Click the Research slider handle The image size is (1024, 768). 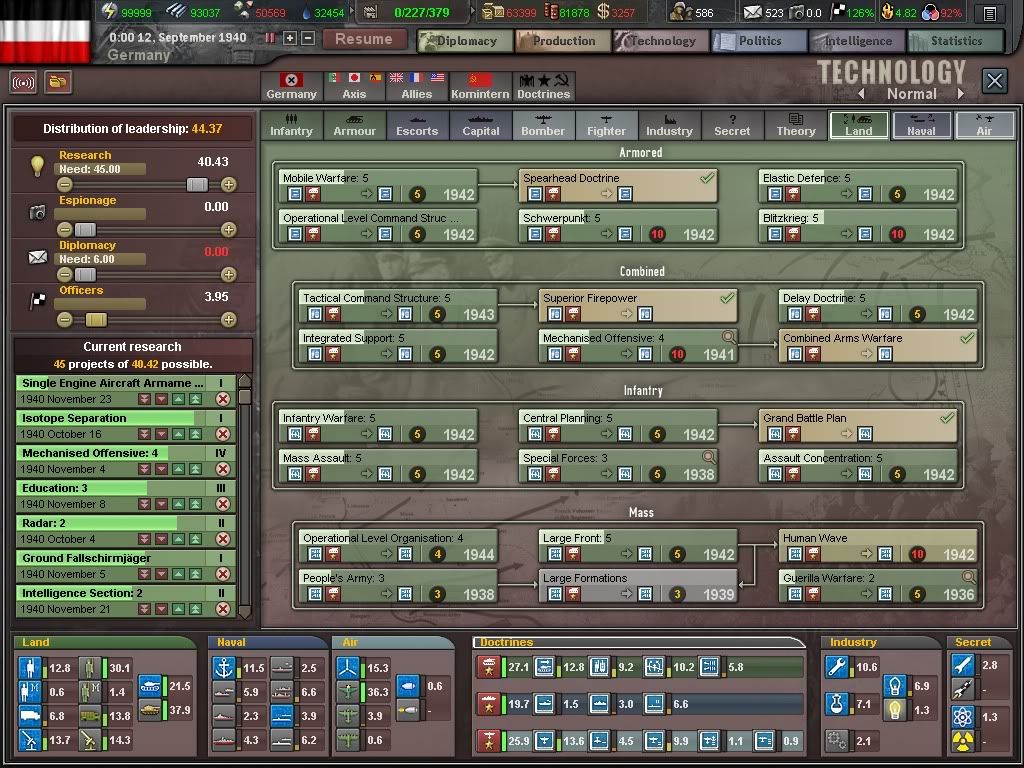click(x=197, y=185)
